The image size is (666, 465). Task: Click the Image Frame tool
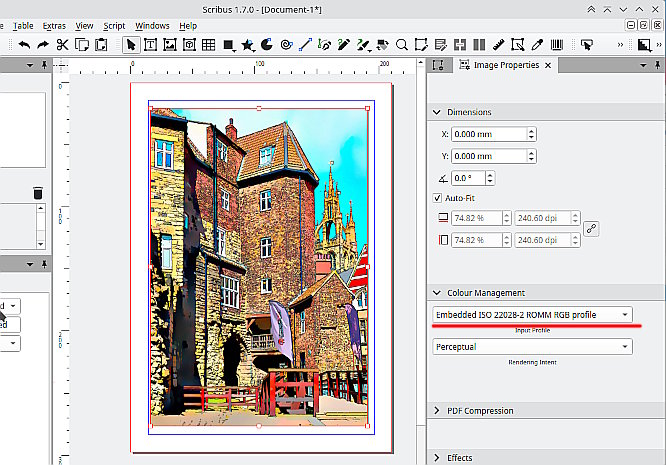170,45
